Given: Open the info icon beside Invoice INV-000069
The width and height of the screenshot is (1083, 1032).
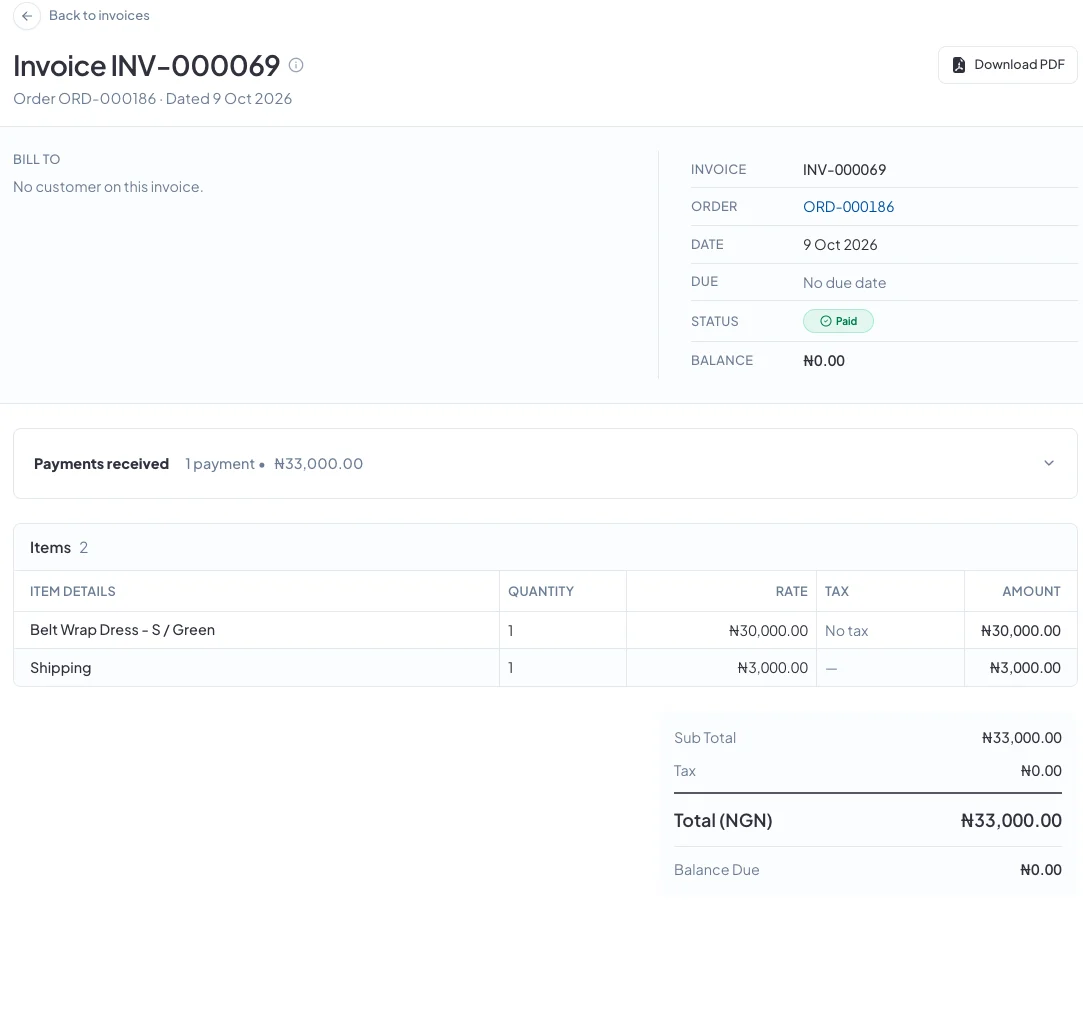Looking at the screenshot, I should pos(296,65).
